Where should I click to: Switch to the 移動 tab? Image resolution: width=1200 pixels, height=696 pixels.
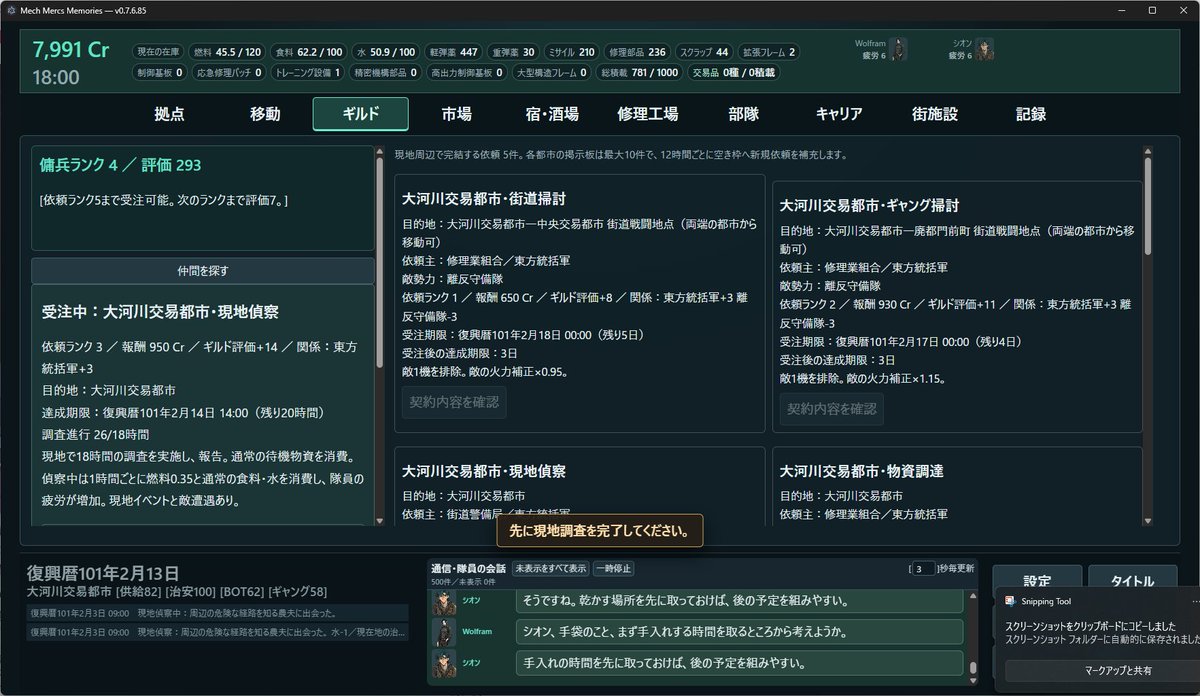click(x=265, y=114)
